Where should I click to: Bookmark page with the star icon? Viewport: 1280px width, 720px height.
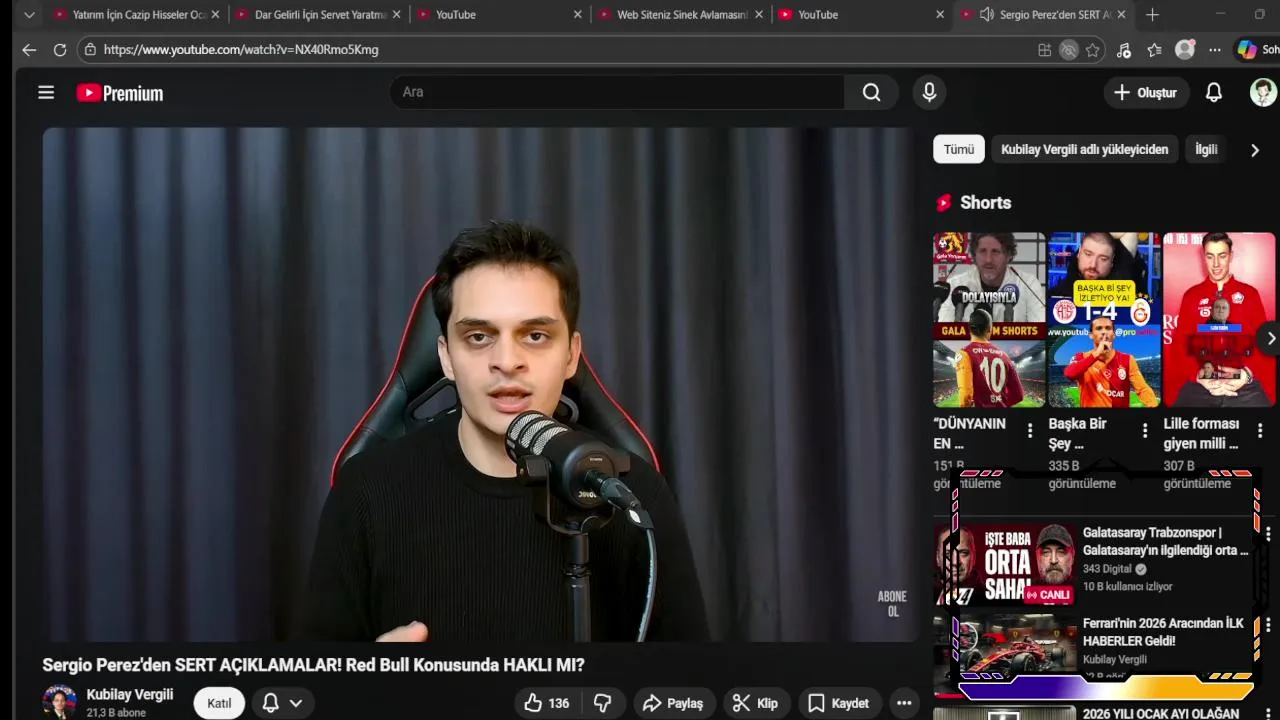[x=1093, y=50]
